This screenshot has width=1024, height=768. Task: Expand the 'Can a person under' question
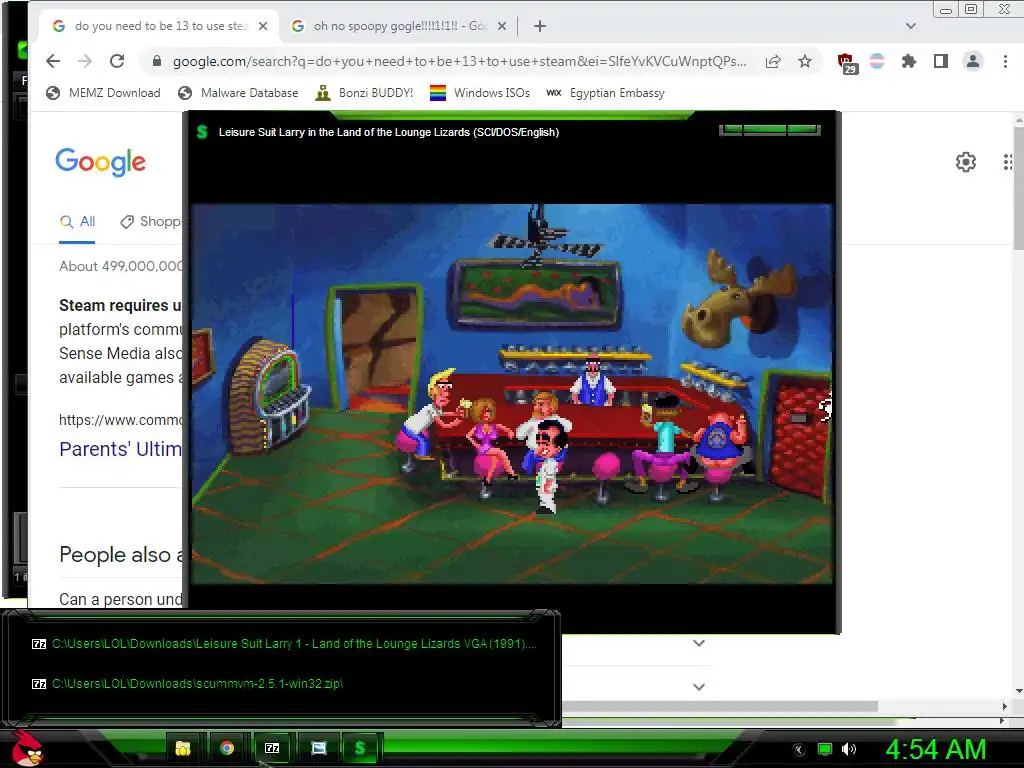tap(120, 599)
